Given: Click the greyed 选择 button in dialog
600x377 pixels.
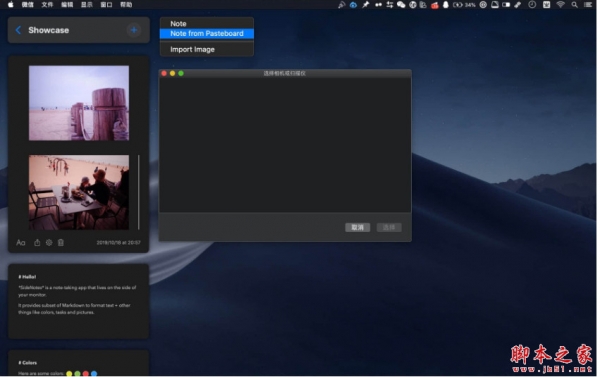Looking at the screenshot, I should click(x=389, y=227).
